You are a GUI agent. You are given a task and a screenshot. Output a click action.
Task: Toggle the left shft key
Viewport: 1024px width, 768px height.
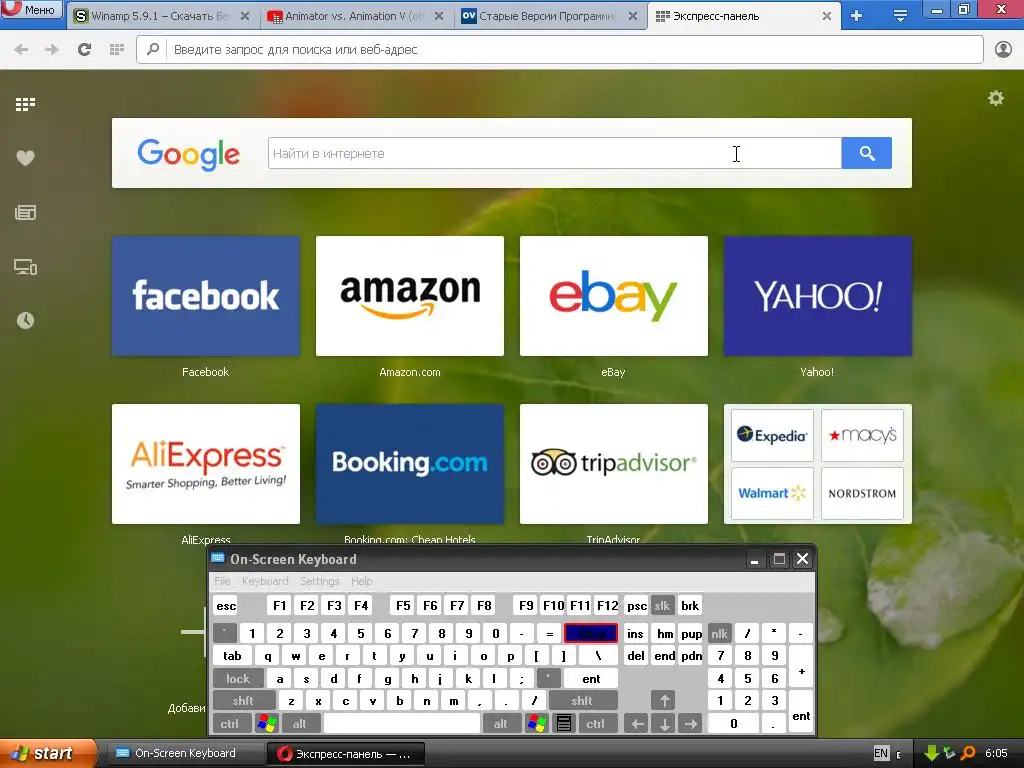point(243,701)
